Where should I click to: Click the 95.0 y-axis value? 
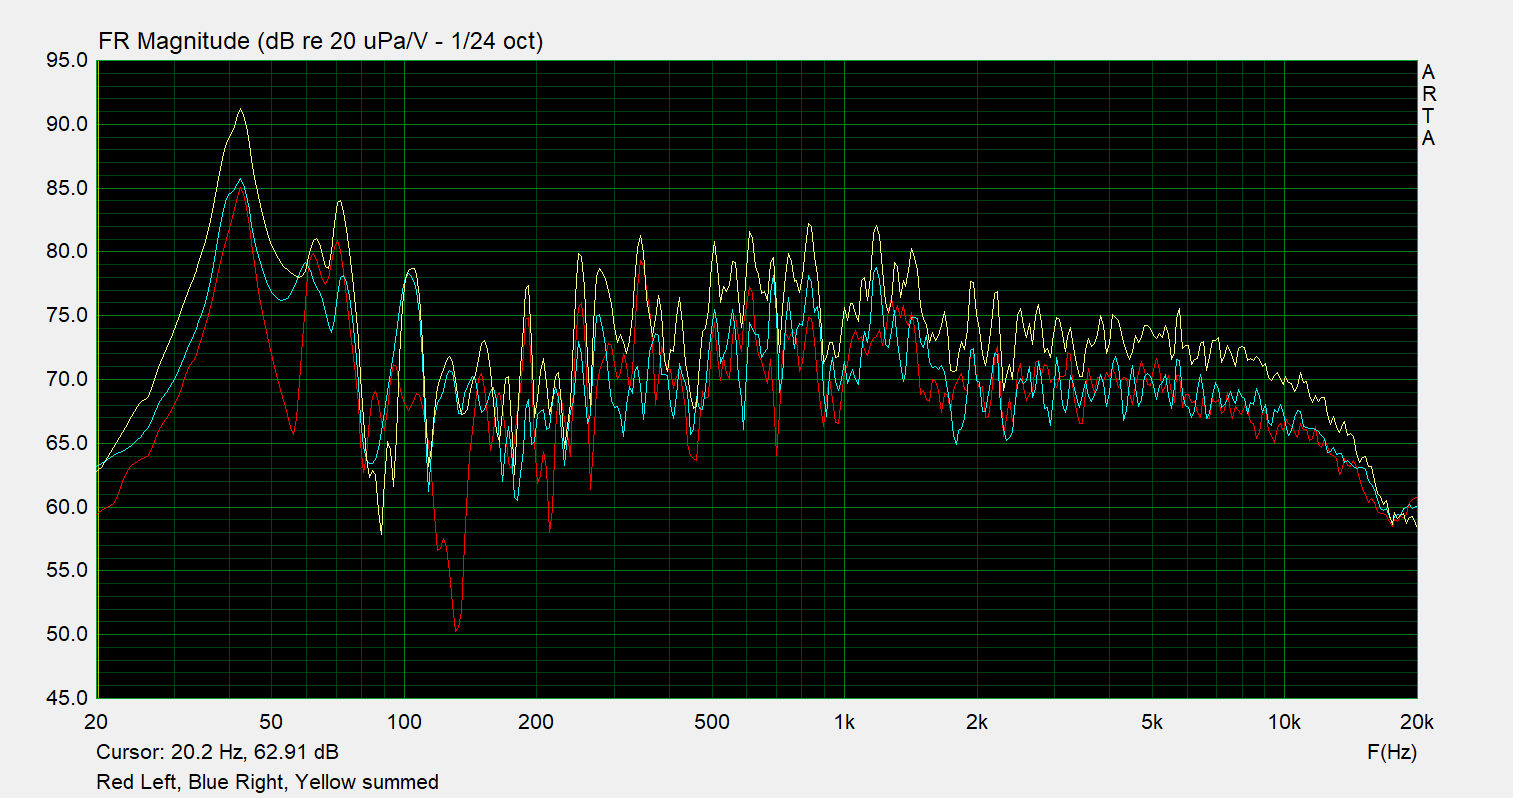point(67,61)
